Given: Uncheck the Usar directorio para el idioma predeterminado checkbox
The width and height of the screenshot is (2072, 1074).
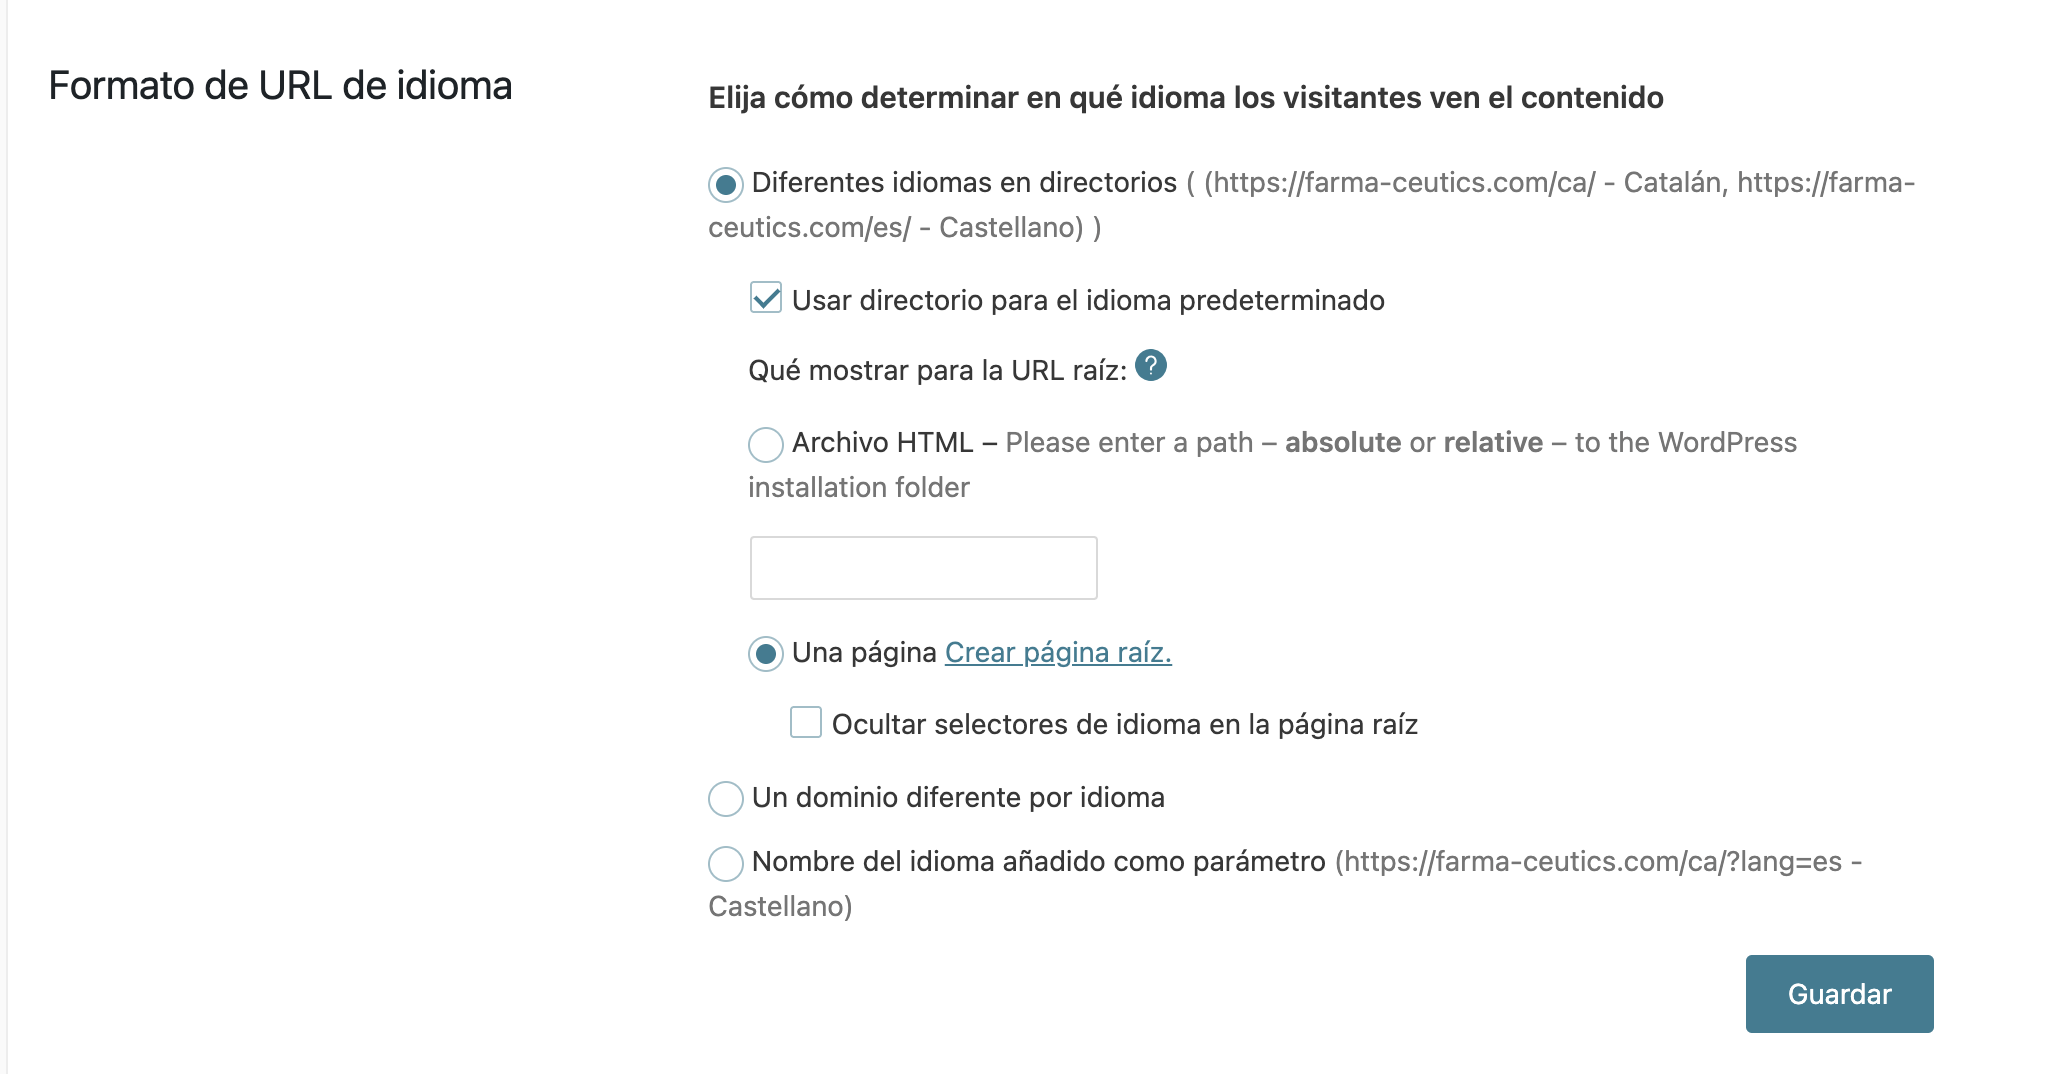Looking at the screenshot, I should (x=766, y=299).
